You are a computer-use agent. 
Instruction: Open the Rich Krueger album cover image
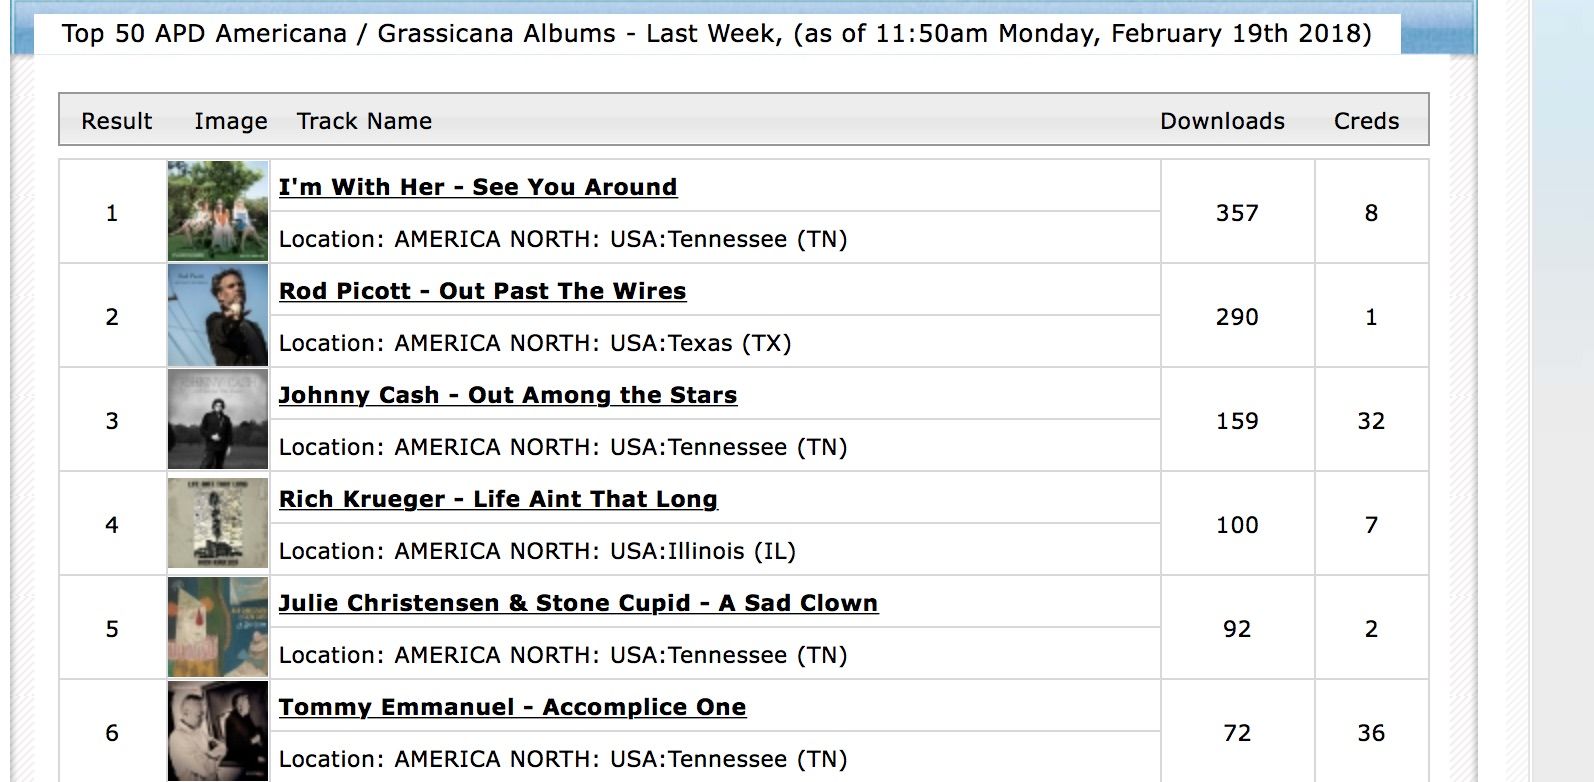[x=218, y=524]
